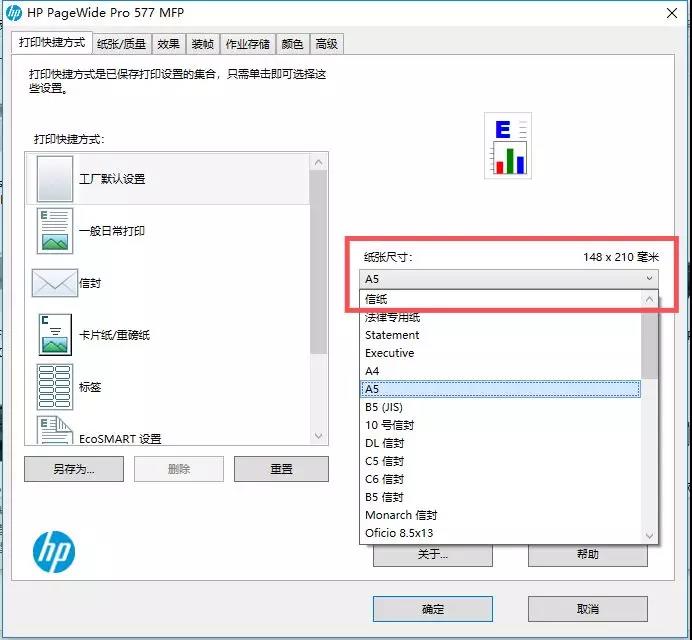Open the 纸张/质量 tab
The image size is (692, 640).
pyautogui.click(x=121, y=44)
